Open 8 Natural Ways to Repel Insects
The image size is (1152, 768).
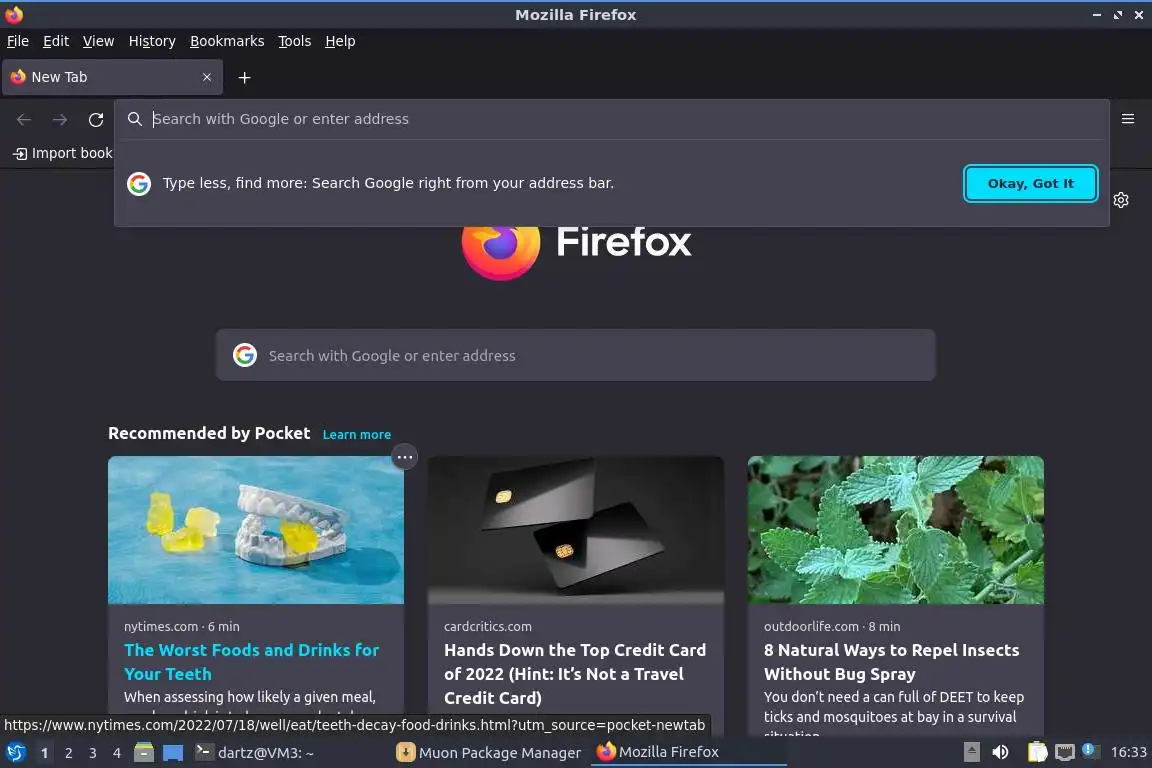(891, 662)
